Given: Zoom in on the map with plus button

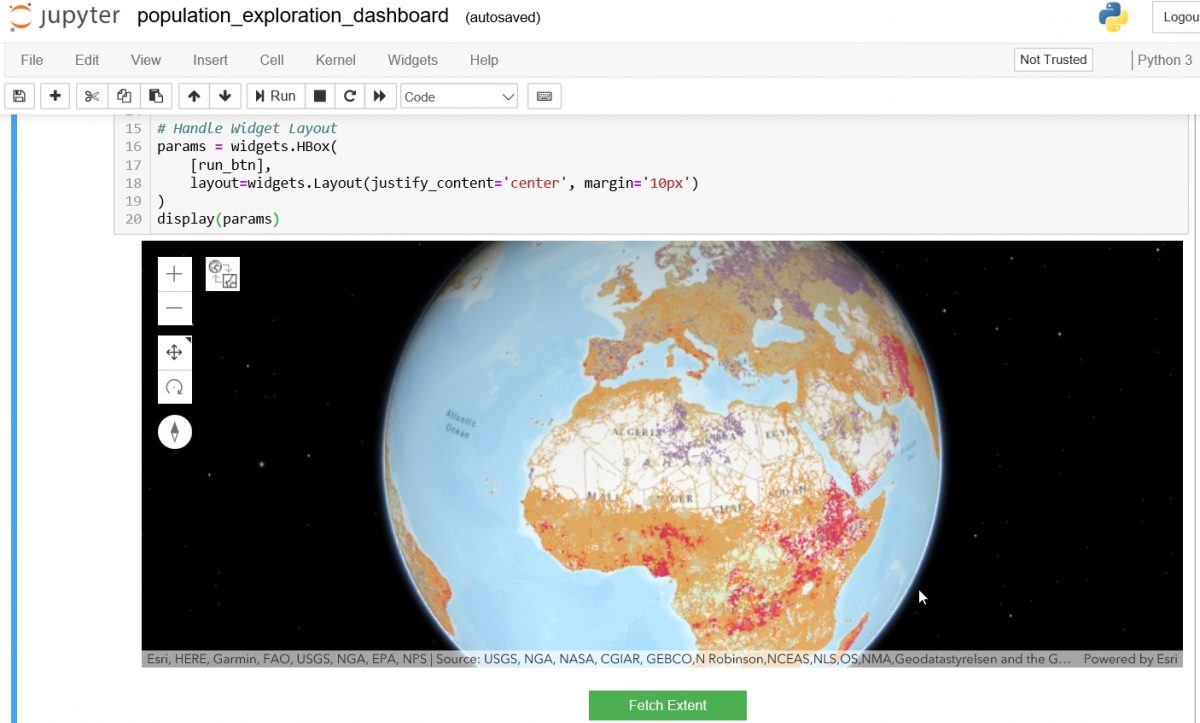Looking at the screenshot, I should pos(174,272).
